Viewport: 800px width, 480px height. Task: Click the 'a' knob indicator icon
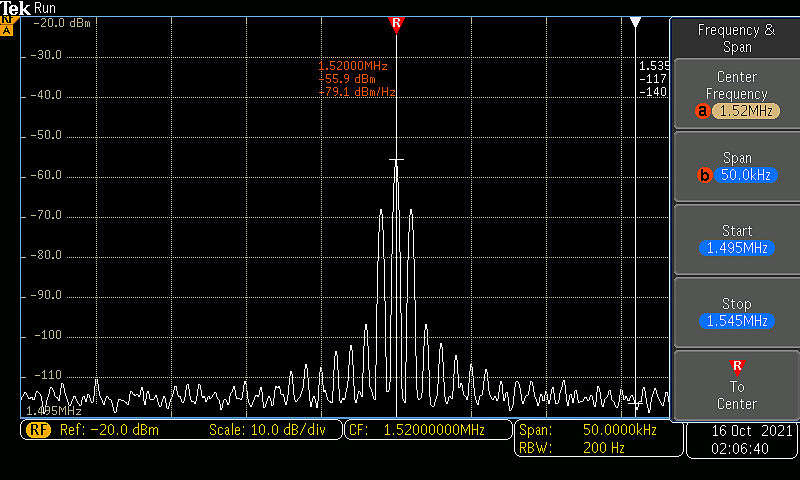pos(703,111)
